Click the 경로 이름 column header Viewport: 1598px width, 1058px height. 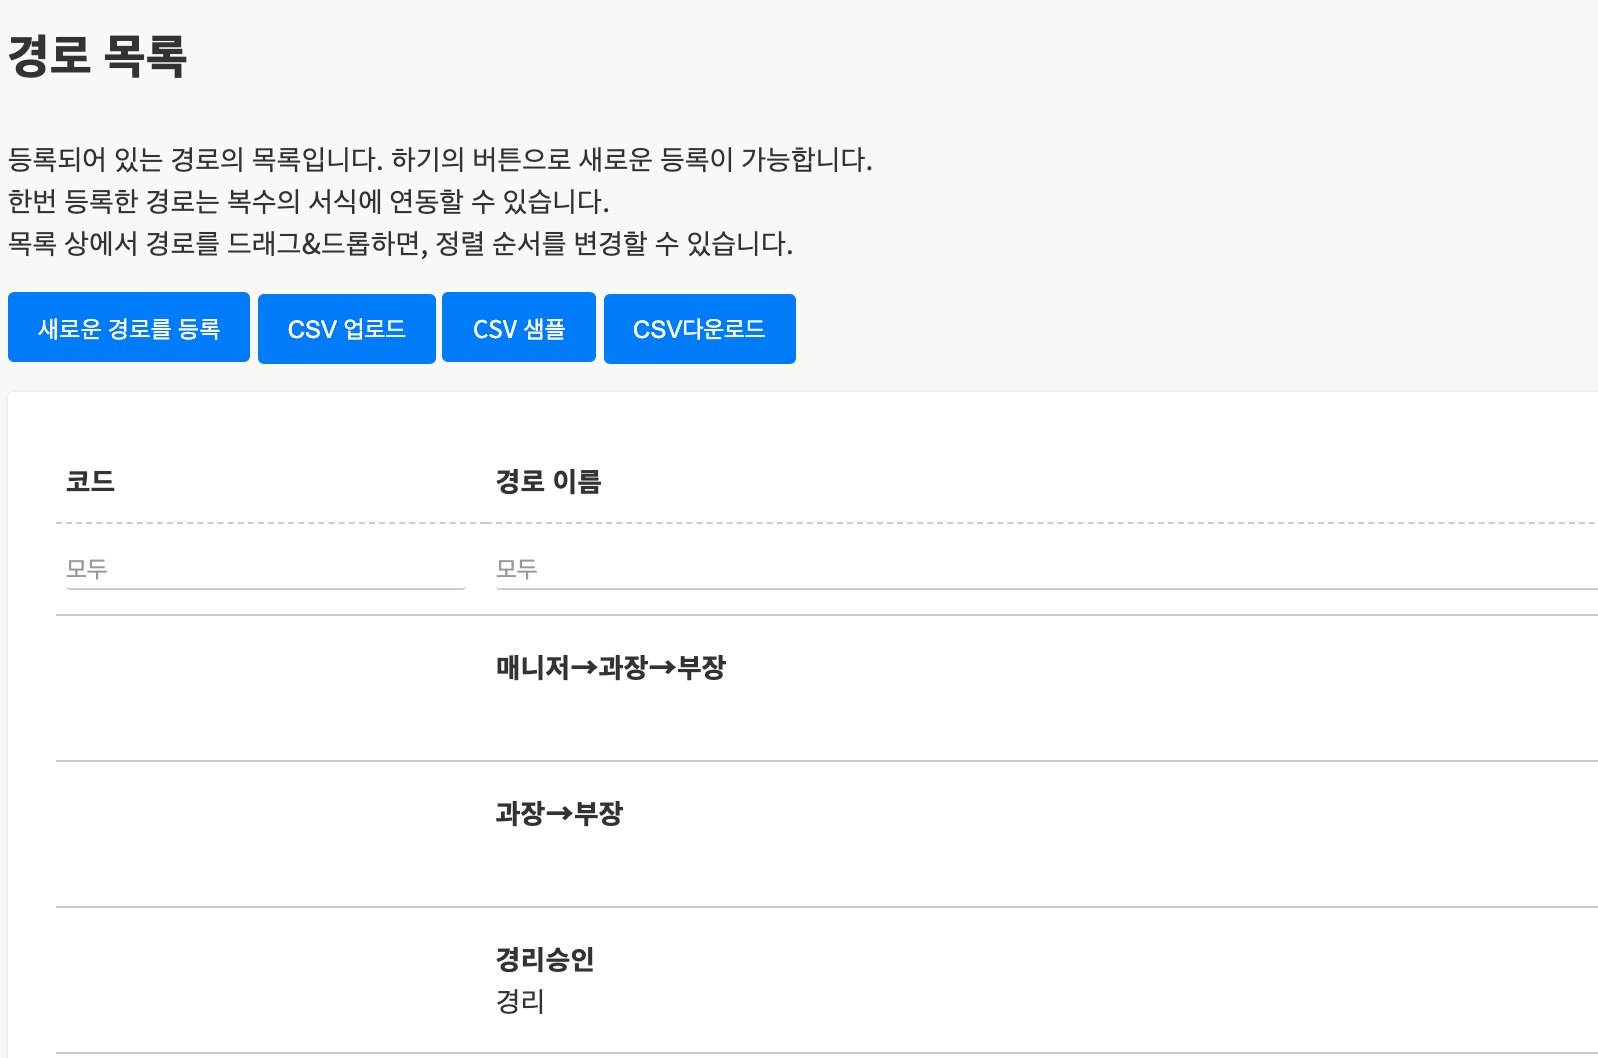click(x=548, y=482)
